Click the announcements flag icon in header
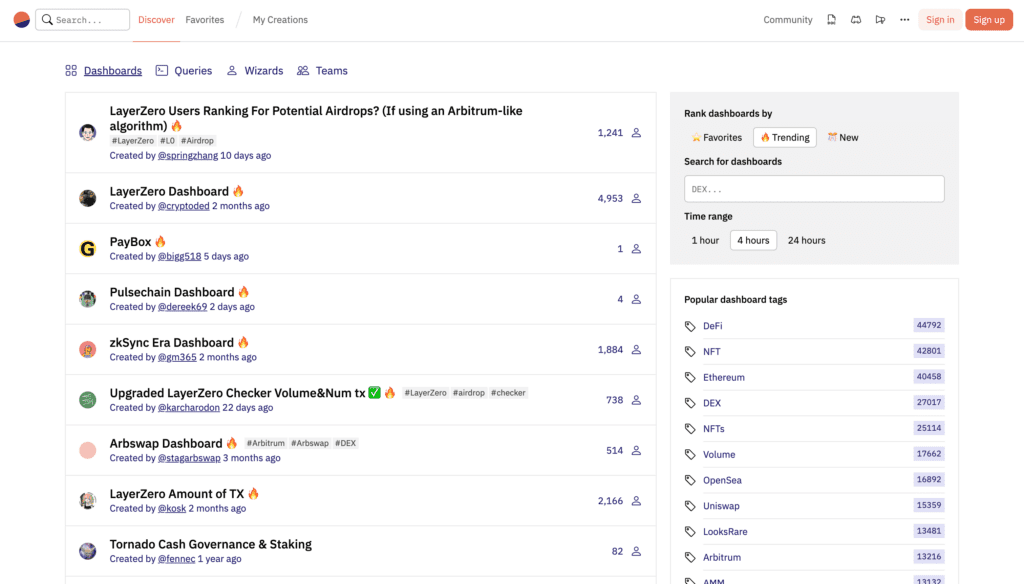 [x=880, y=20]
